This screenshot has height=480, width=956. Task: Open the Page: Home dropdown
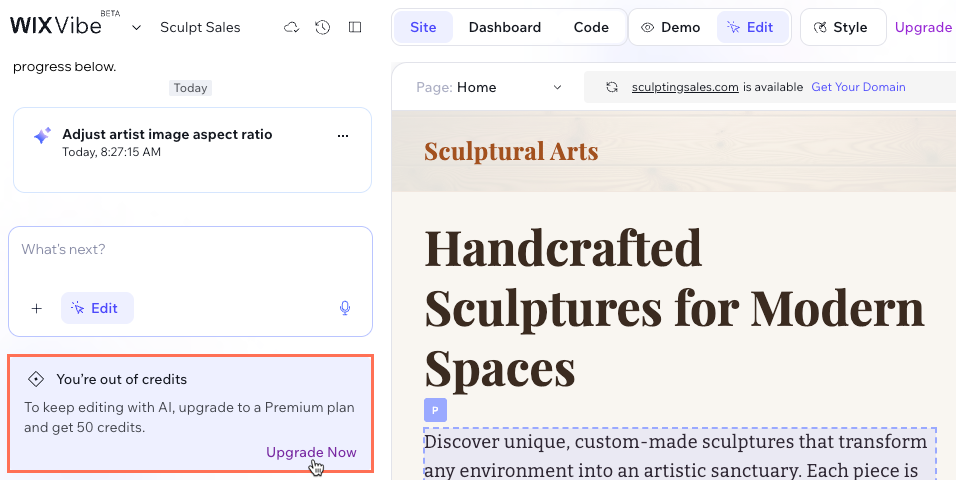(490, 87)
